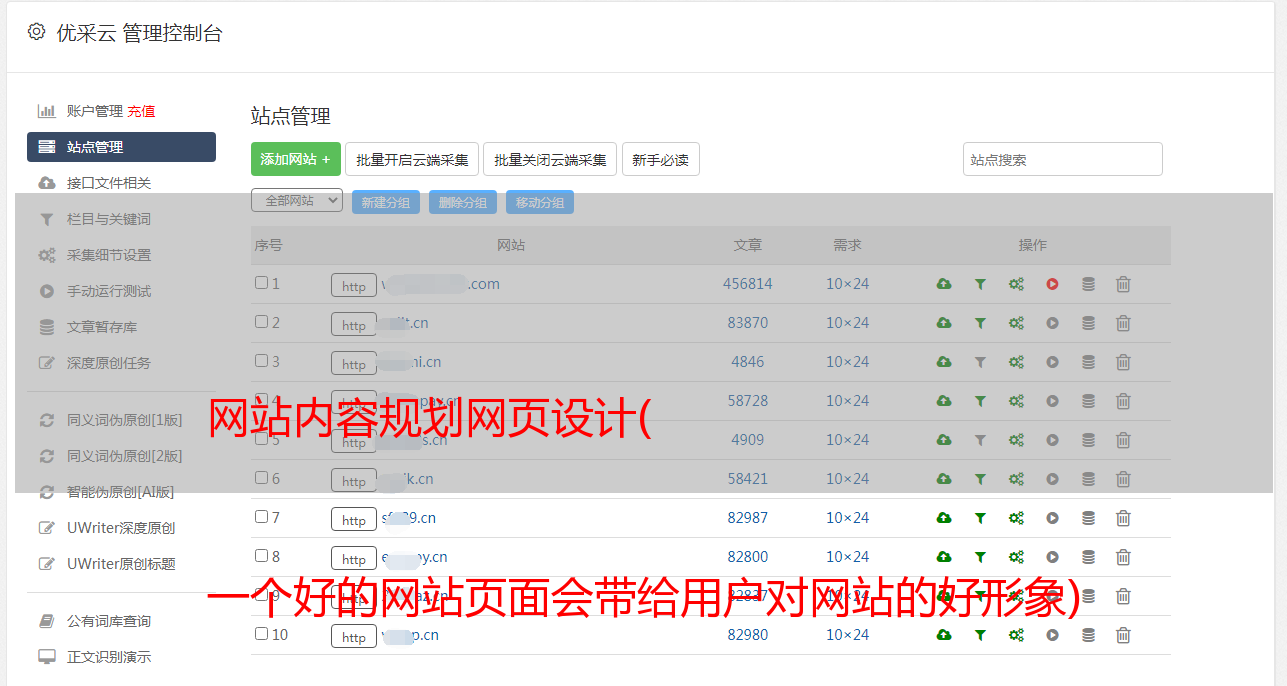Open UWriter原创标题 menu item
This screenshot has height=686, width=1287.
[x=121, y=564]
